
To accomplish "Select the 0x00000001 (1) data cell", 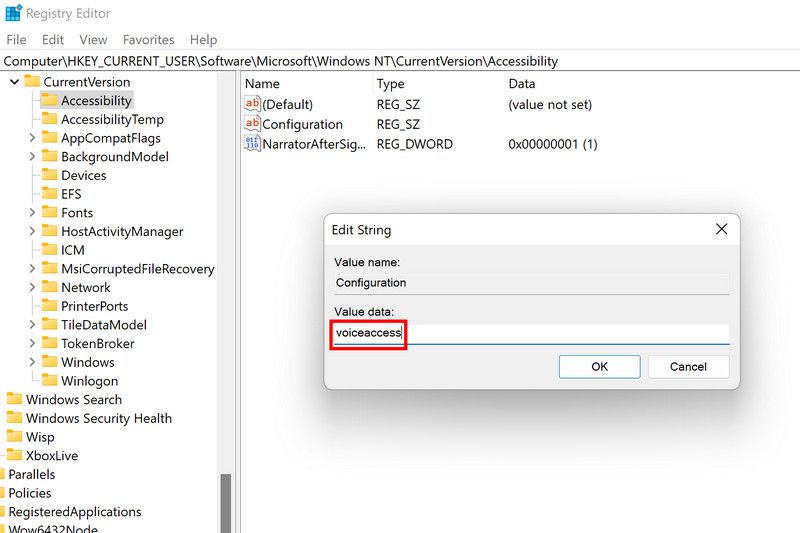I will coord(553,144).
